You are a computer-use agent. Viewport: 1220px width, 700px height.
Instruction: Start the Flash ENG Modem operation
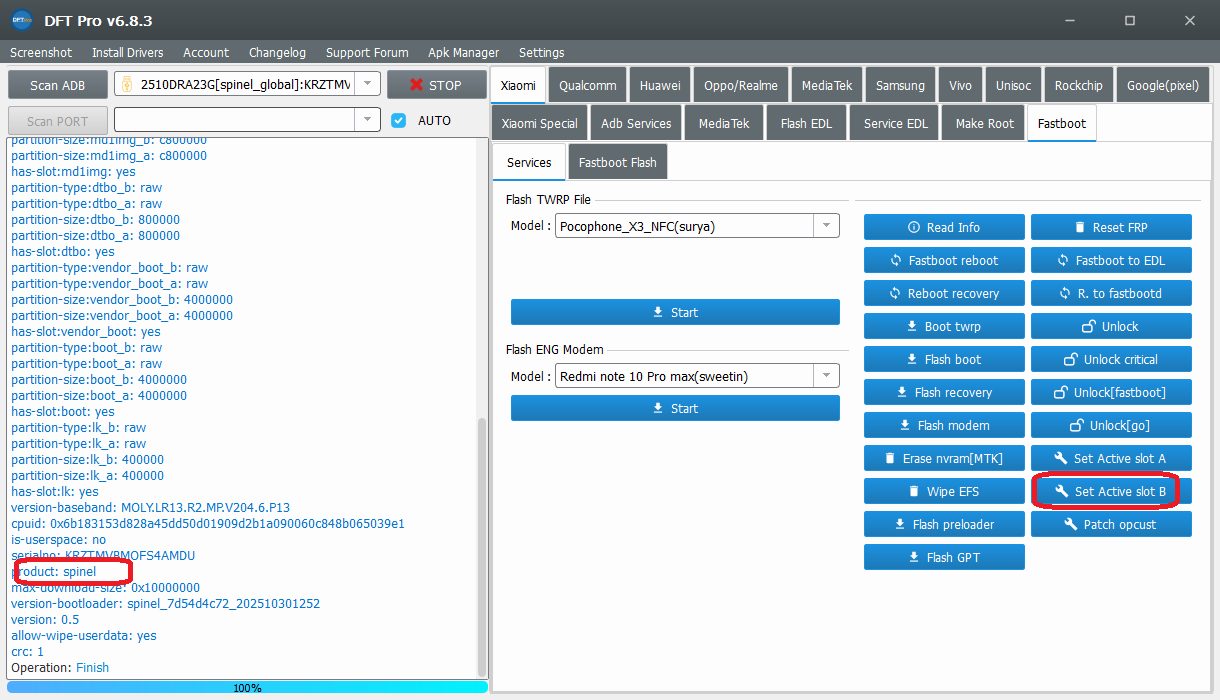(x=675, y=408)
